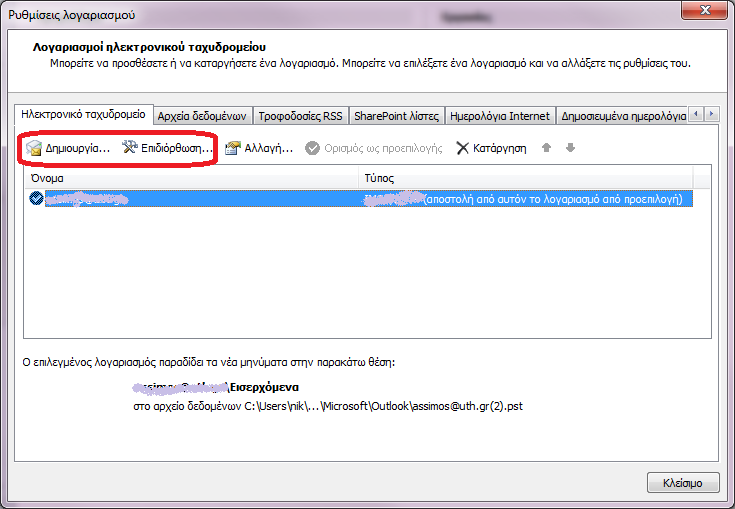The height and width of the screenshot is (509, 735).
Task: Select the highlighted account name in the list
Action: (87, 199)
